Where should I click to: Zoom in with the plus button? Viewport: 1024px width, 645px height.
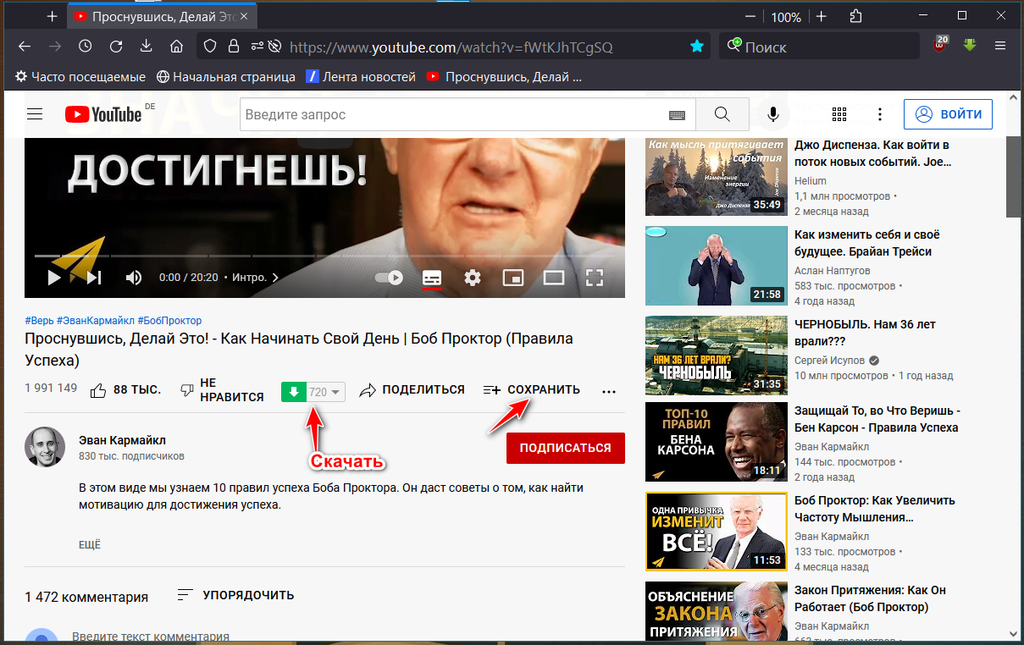pyautogui.click(x=822, y=16)
